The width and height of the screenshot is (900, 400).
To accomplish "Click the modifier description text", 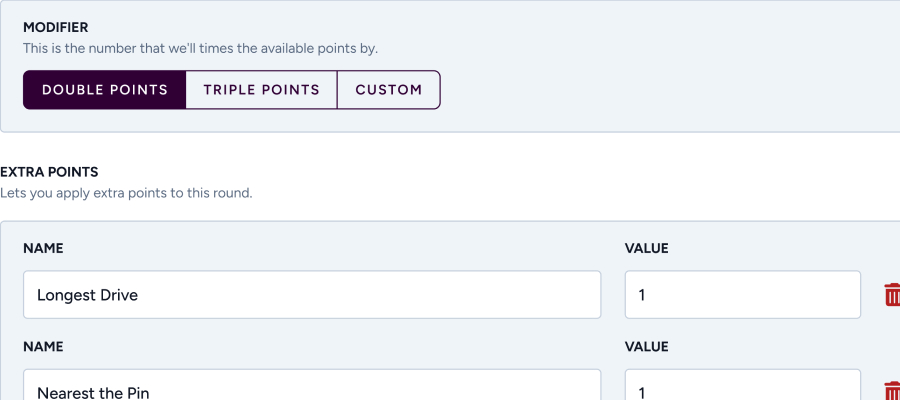I will point(200,48).
